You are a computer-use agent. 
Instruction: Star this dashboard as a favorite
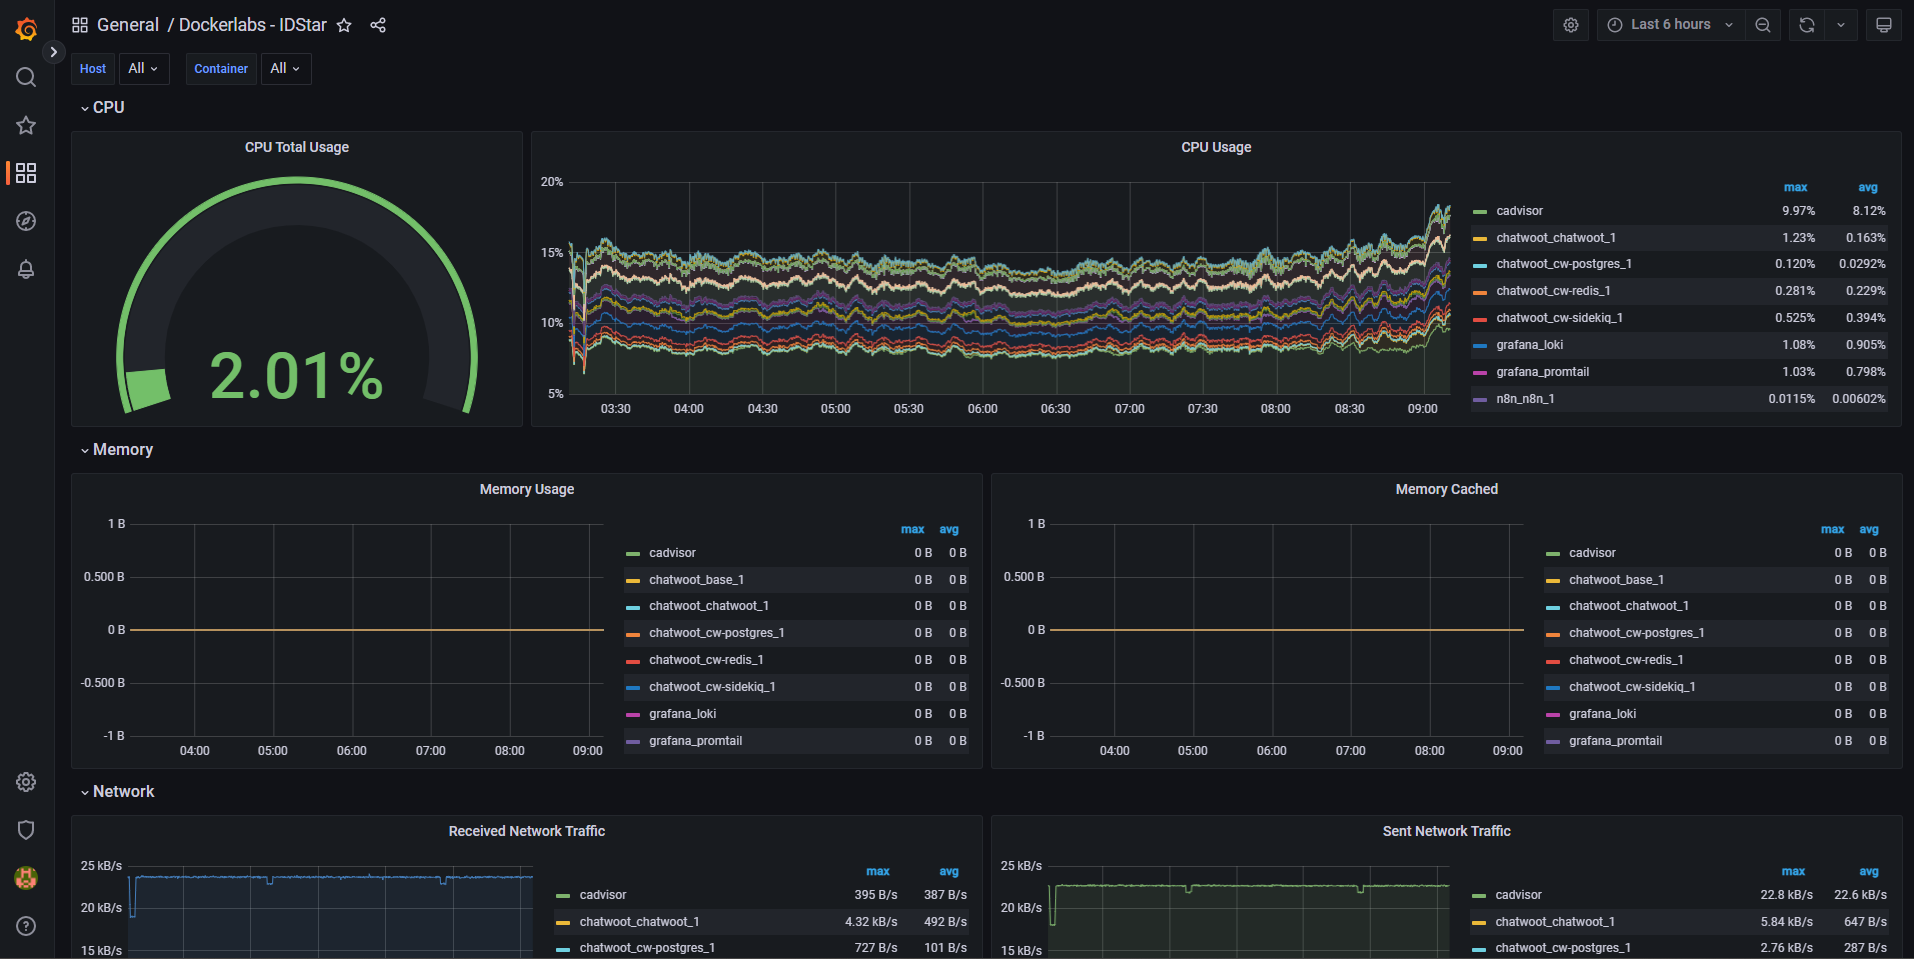click(x=344, y=25)
